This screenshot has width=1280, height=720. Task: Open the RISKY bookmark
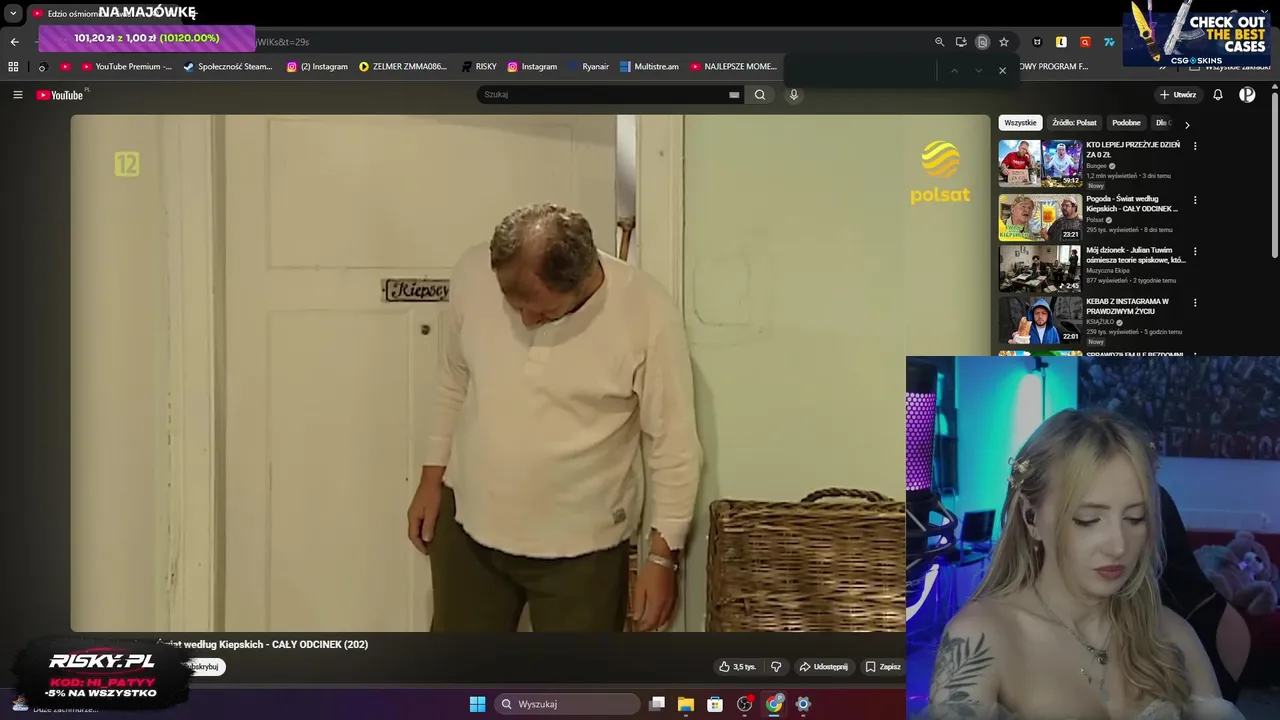pyautogui.click(x=479, y=67)
